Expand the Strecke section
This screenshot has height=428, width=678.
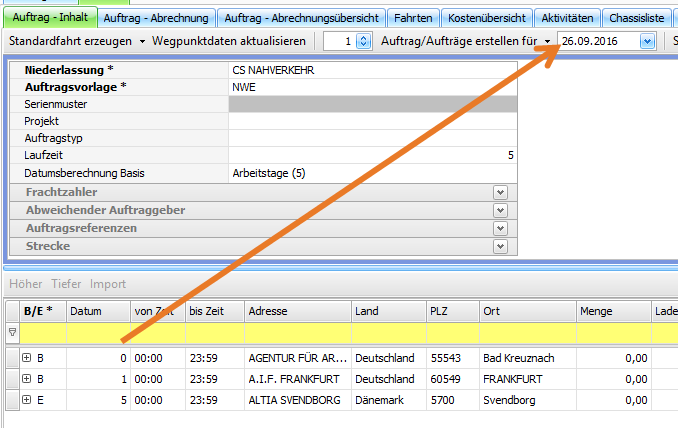point(500,246)
